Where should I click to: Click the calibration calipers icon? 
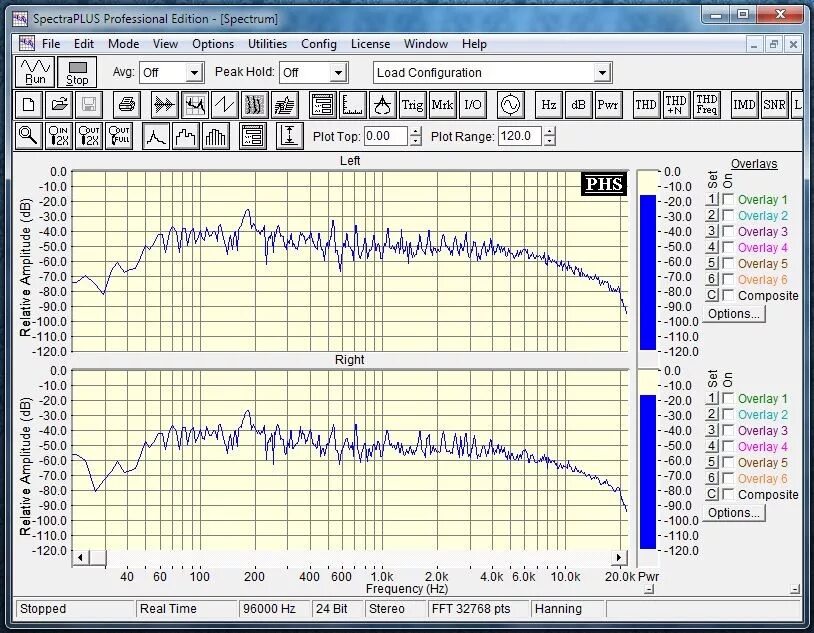pos(383,105)
